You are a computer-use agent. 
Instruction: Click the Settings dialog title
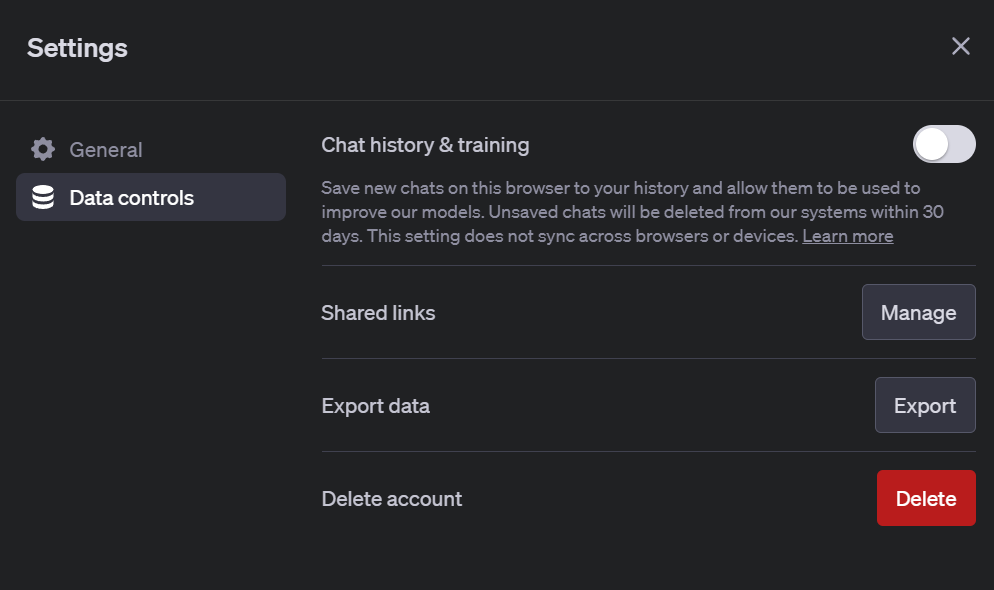77,47
